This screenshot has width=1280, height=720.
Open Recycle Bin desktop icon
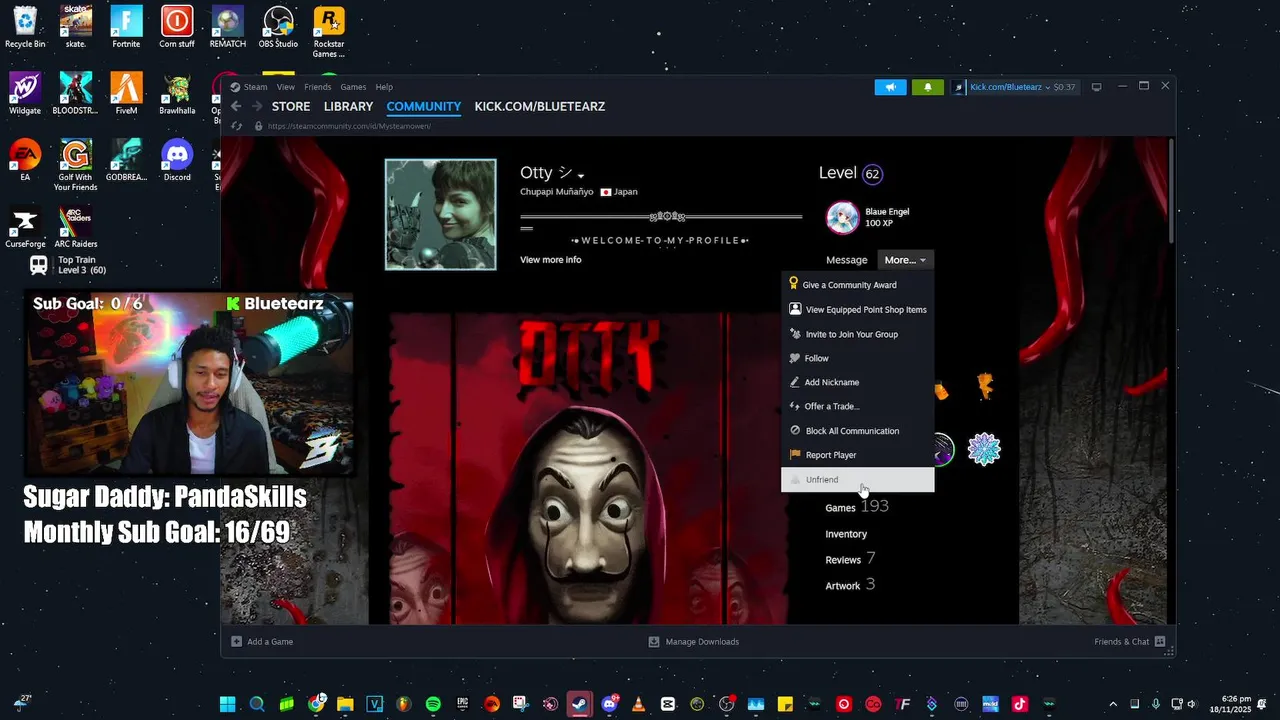[25, 27]
